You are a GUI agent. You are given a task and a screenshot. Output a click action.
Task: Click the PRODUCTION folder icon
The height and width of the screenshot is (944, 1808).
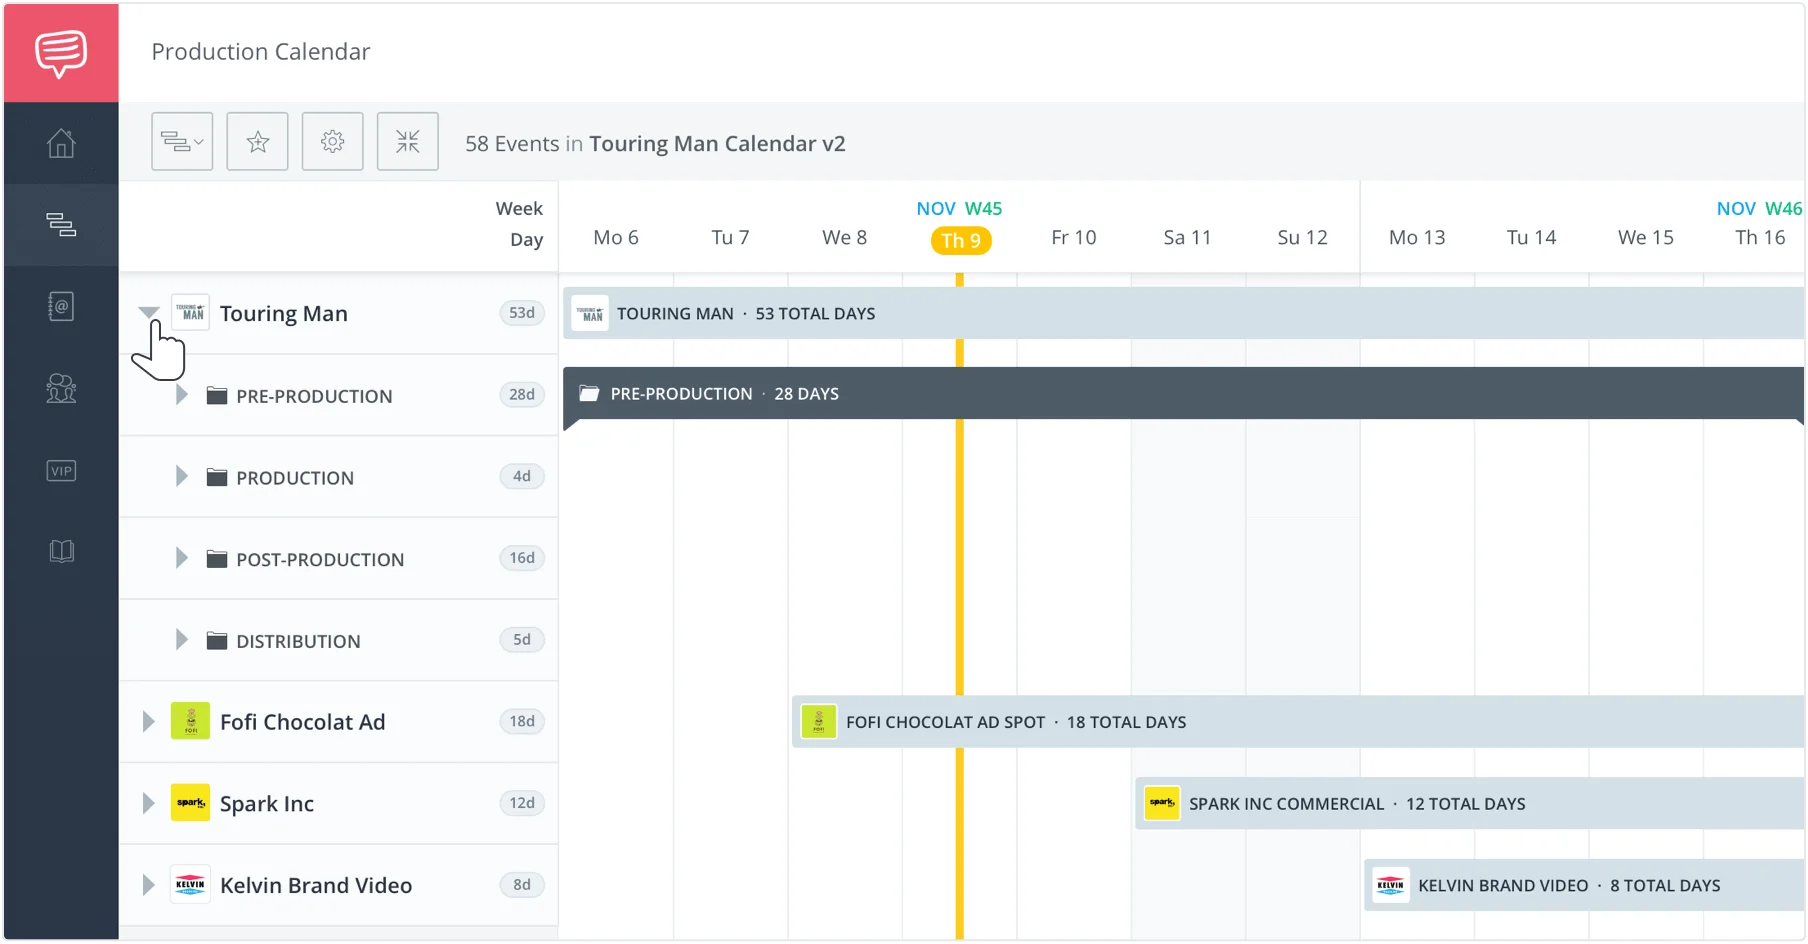217,477
